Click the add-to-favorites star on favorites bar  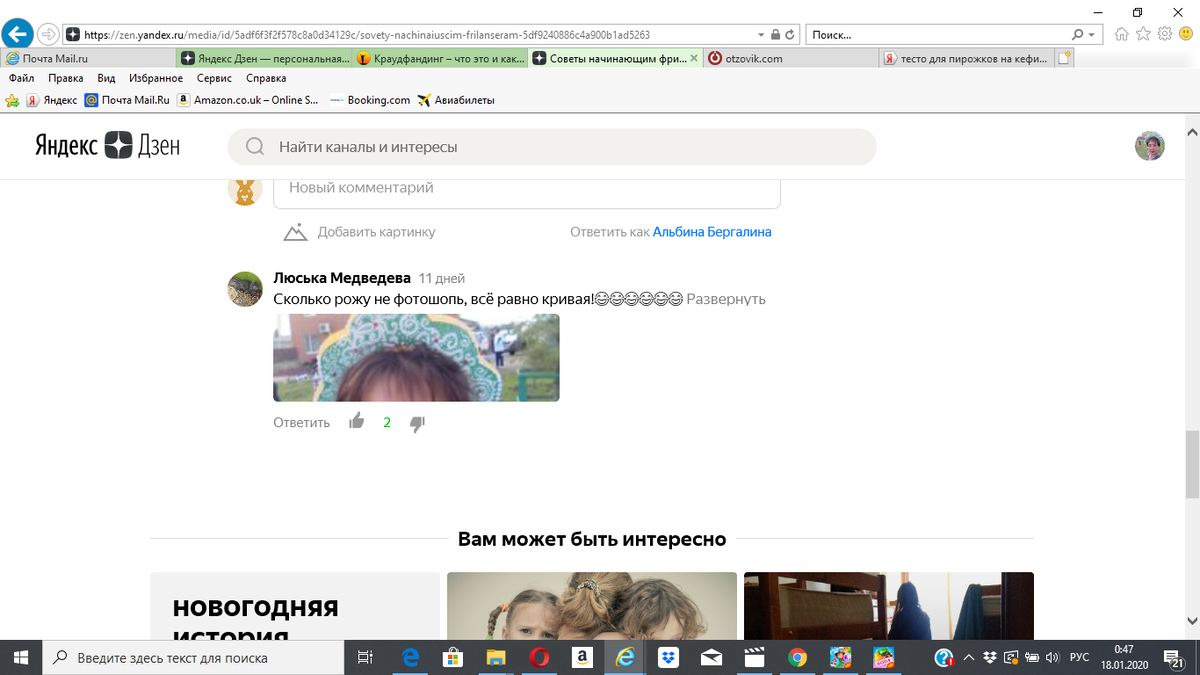[12, 100]
